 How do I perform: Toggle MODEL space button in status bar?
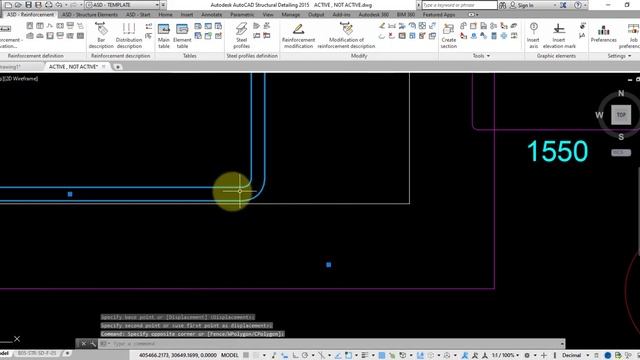point(229,355)
